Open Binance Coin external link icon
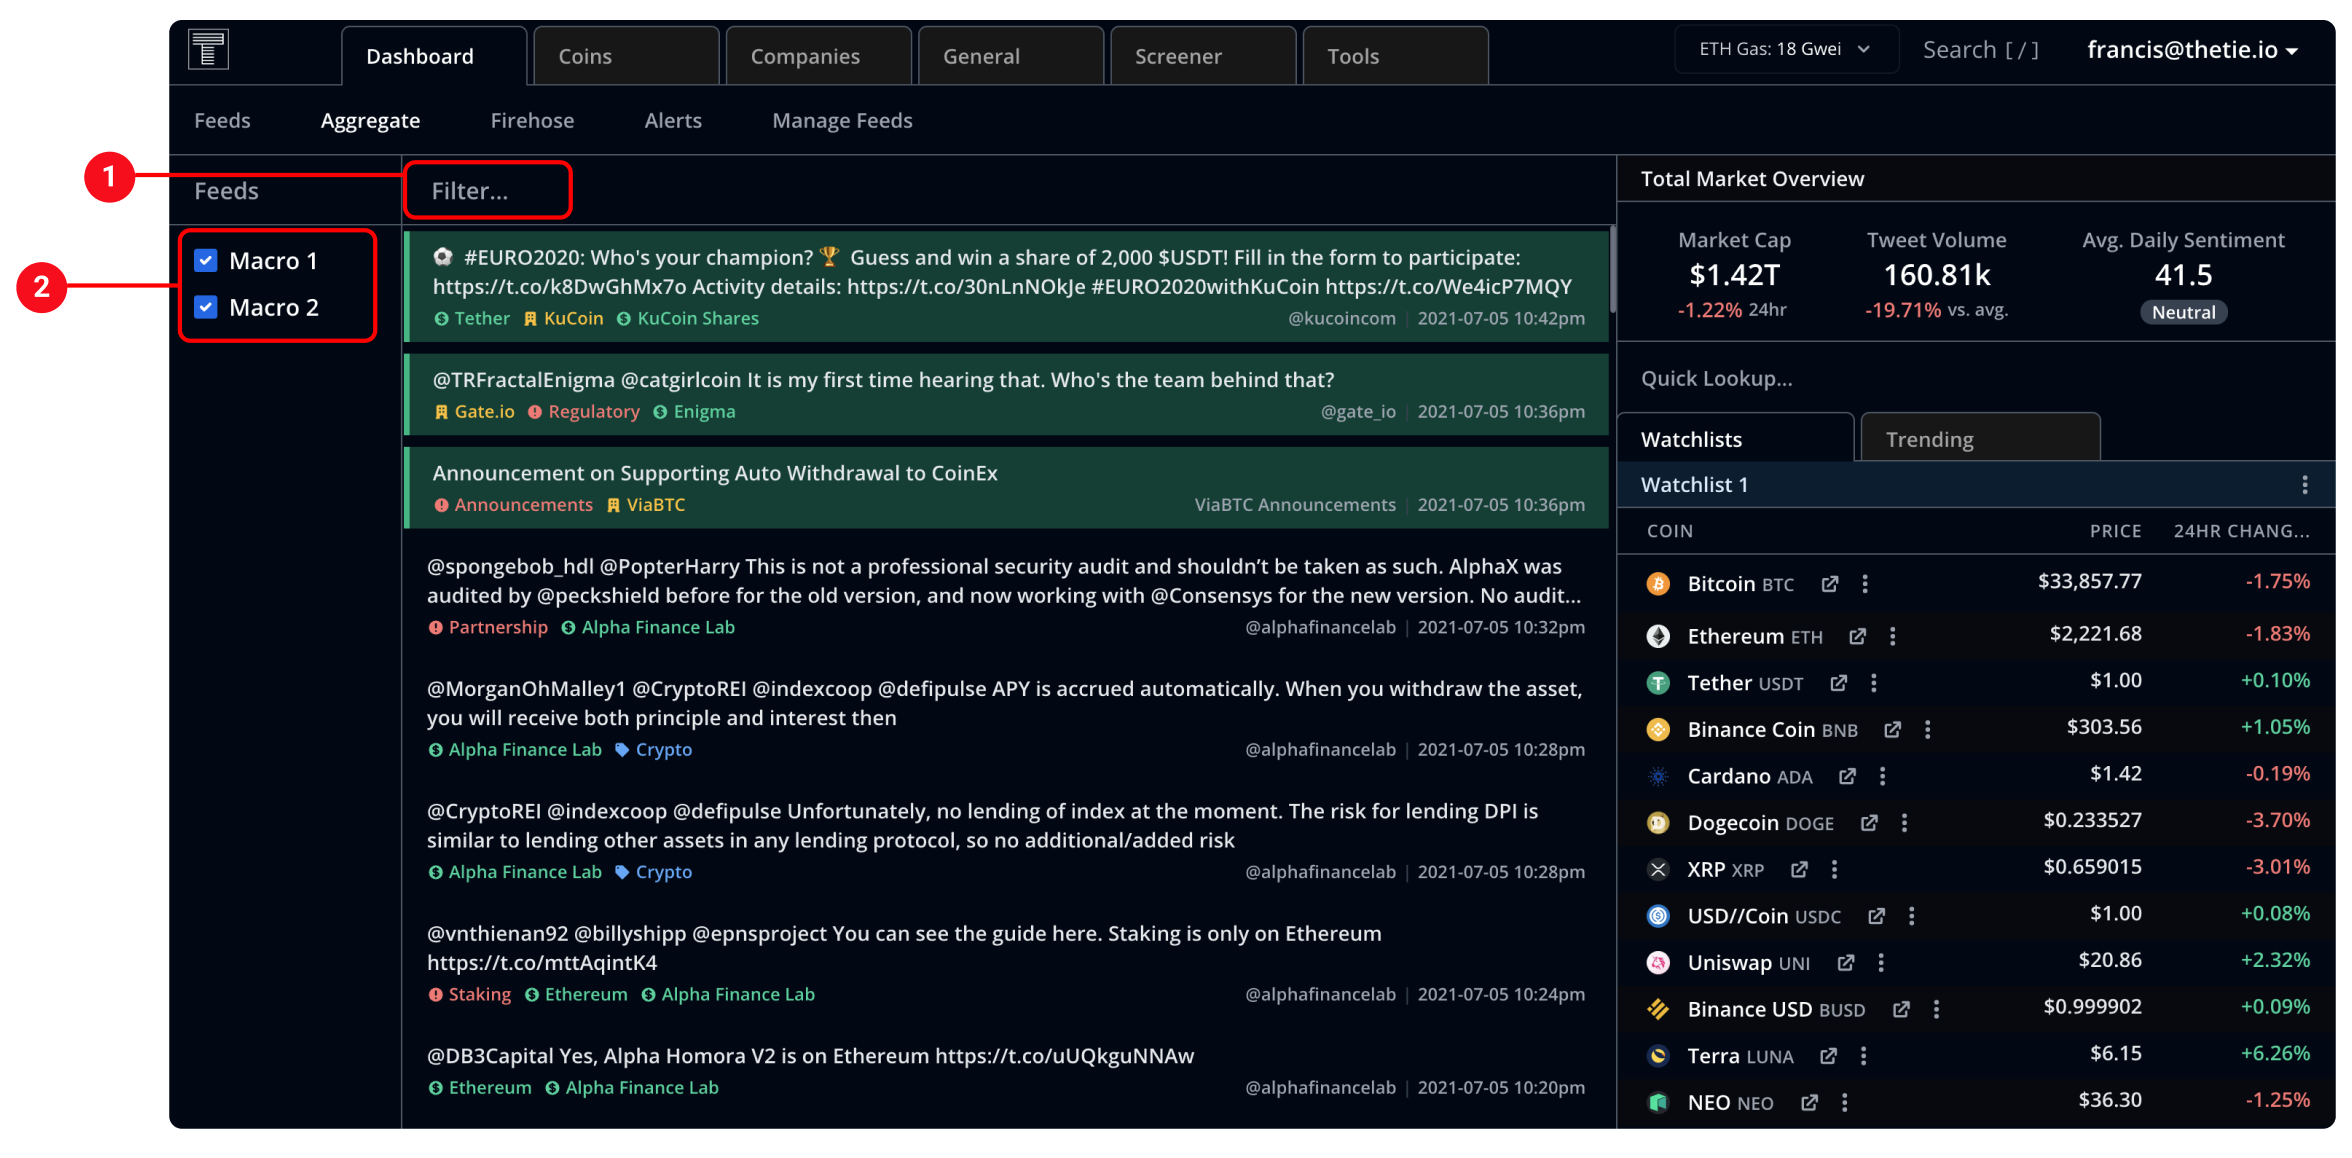The height and width of the screenshot is (1158, 2352). 1892,730
